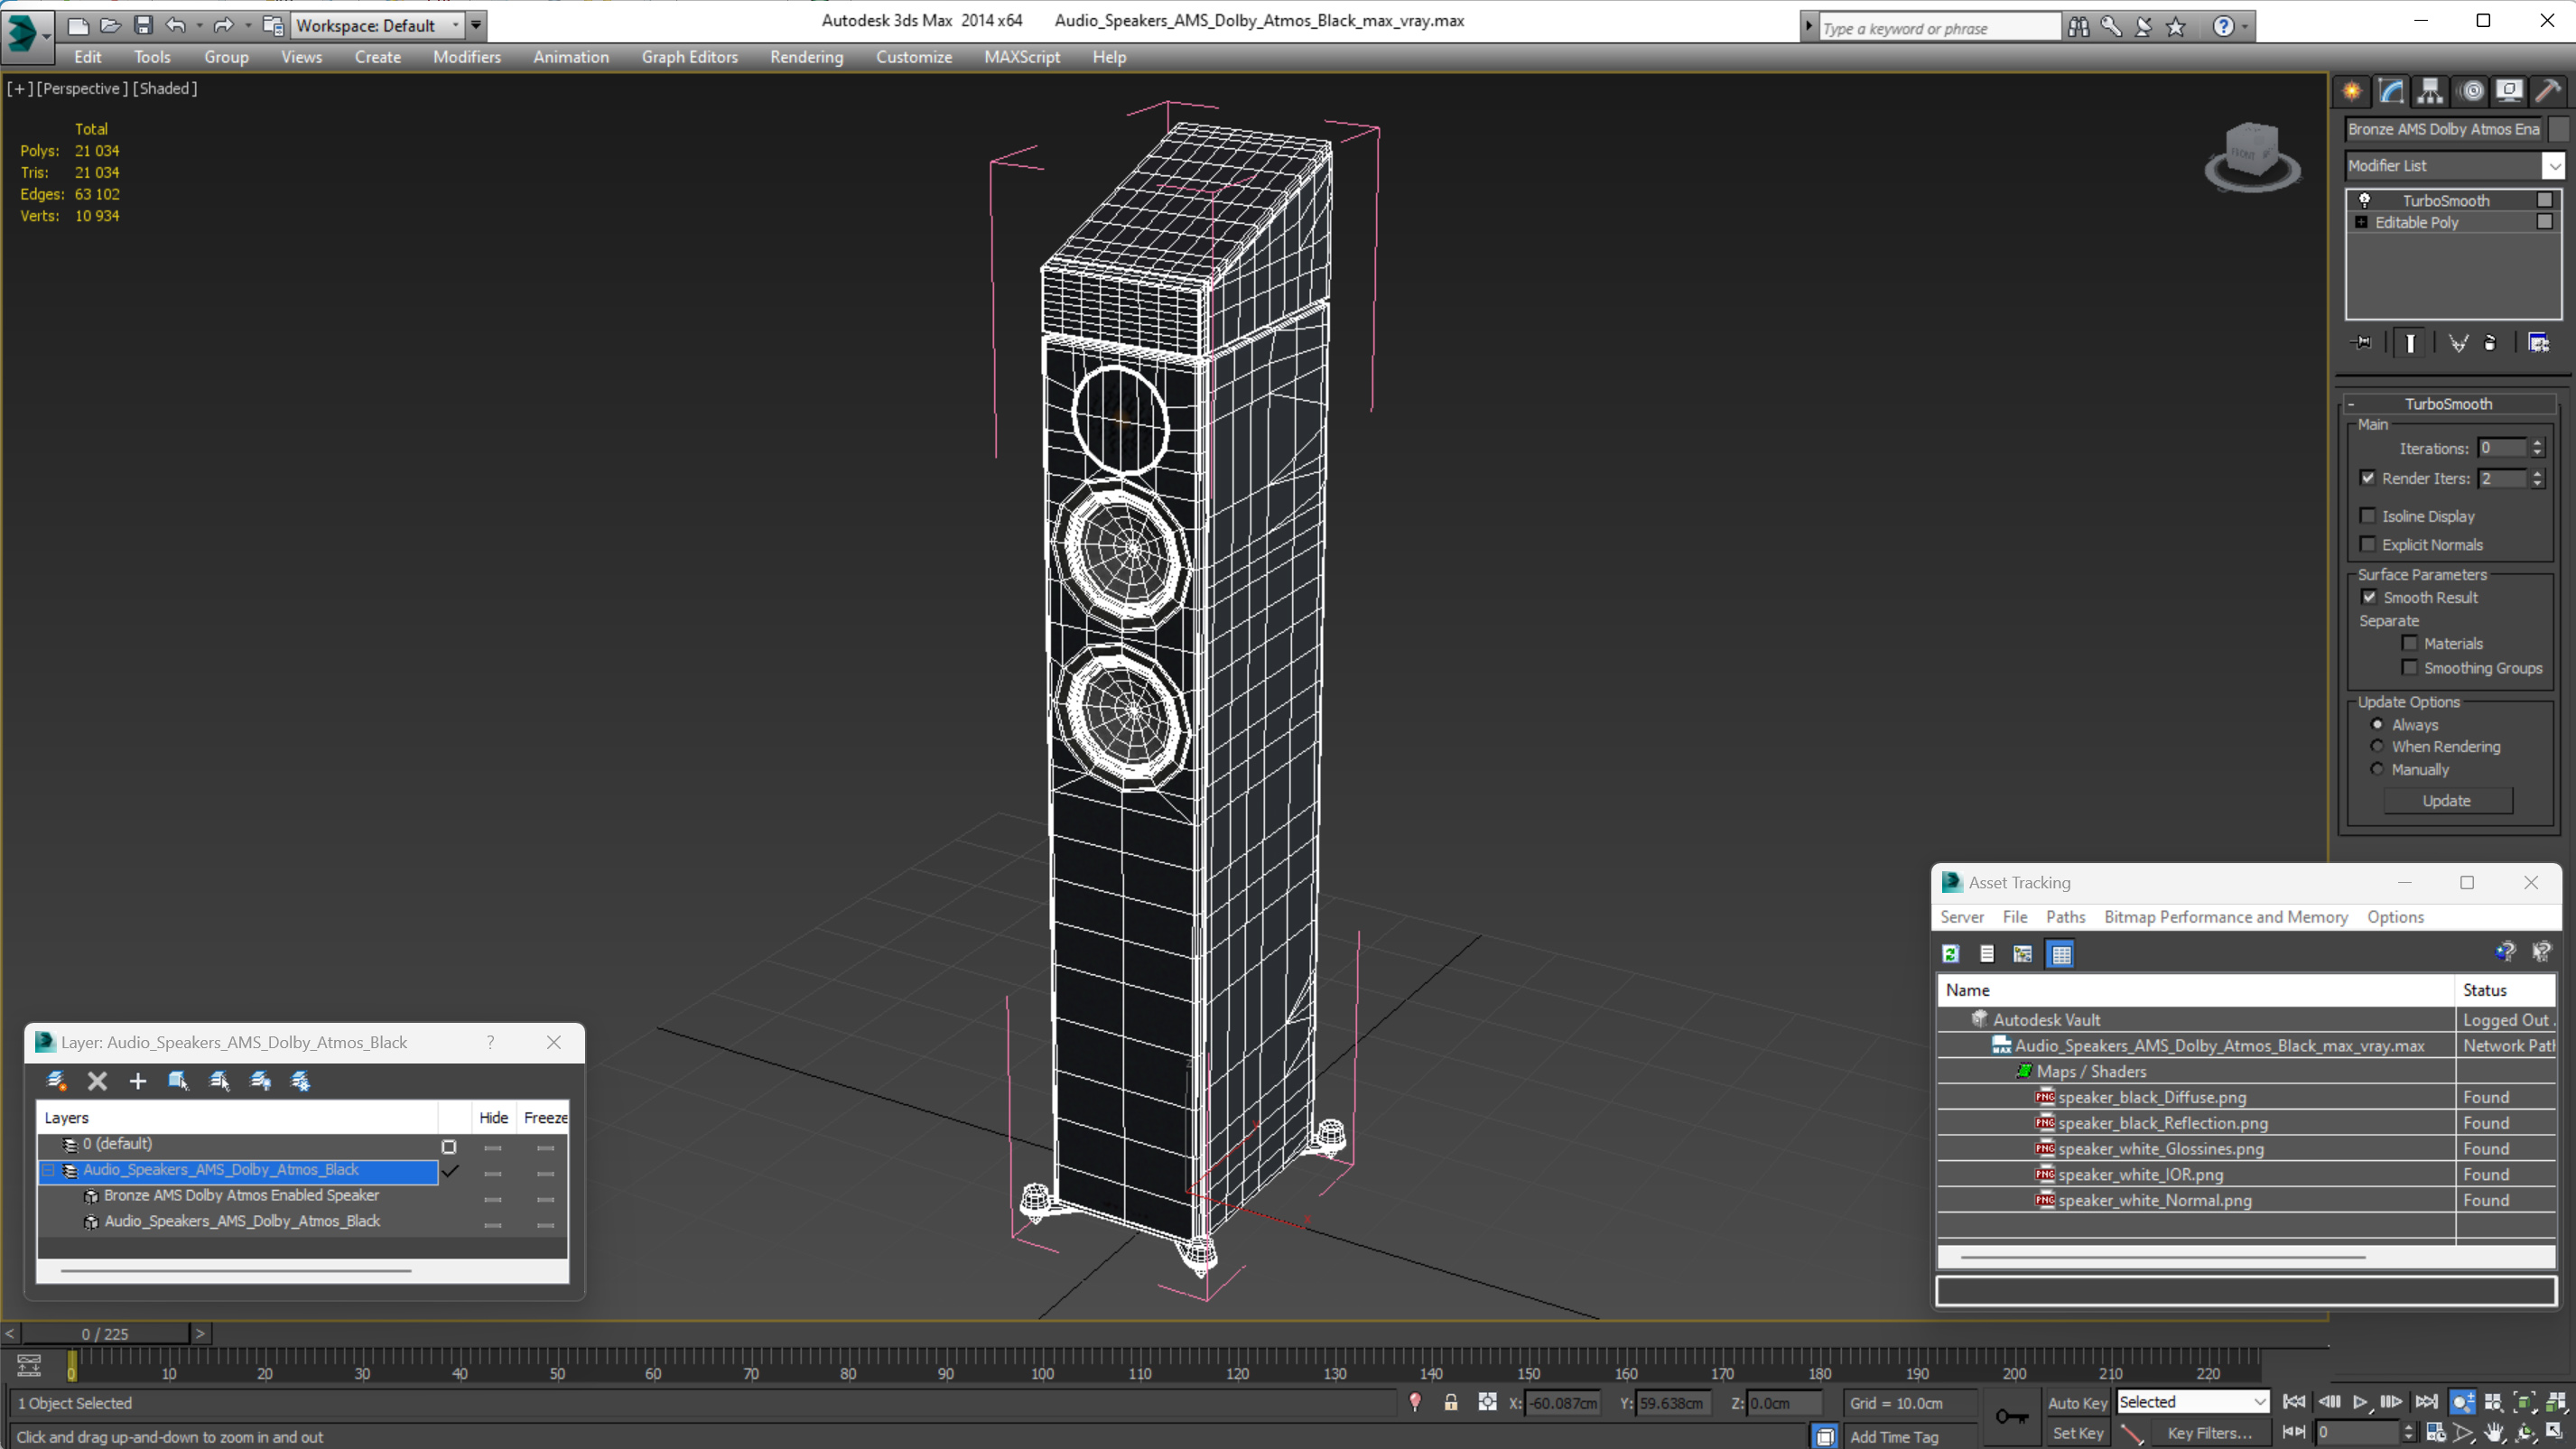Click Configure Modifier Sets icon
This screenshot has height=1449, width=2576.
coord(2539,343)
